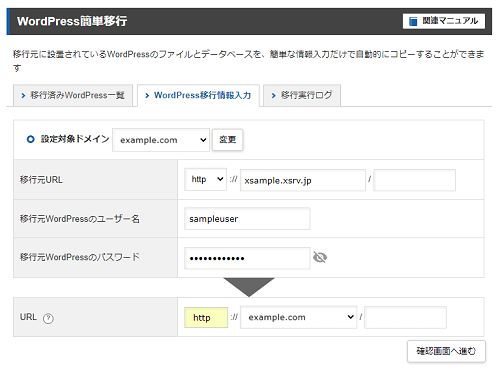Open the destination URL example.com dropdown
Viewport: 500px width, 376px height.
tap(298, 317)
